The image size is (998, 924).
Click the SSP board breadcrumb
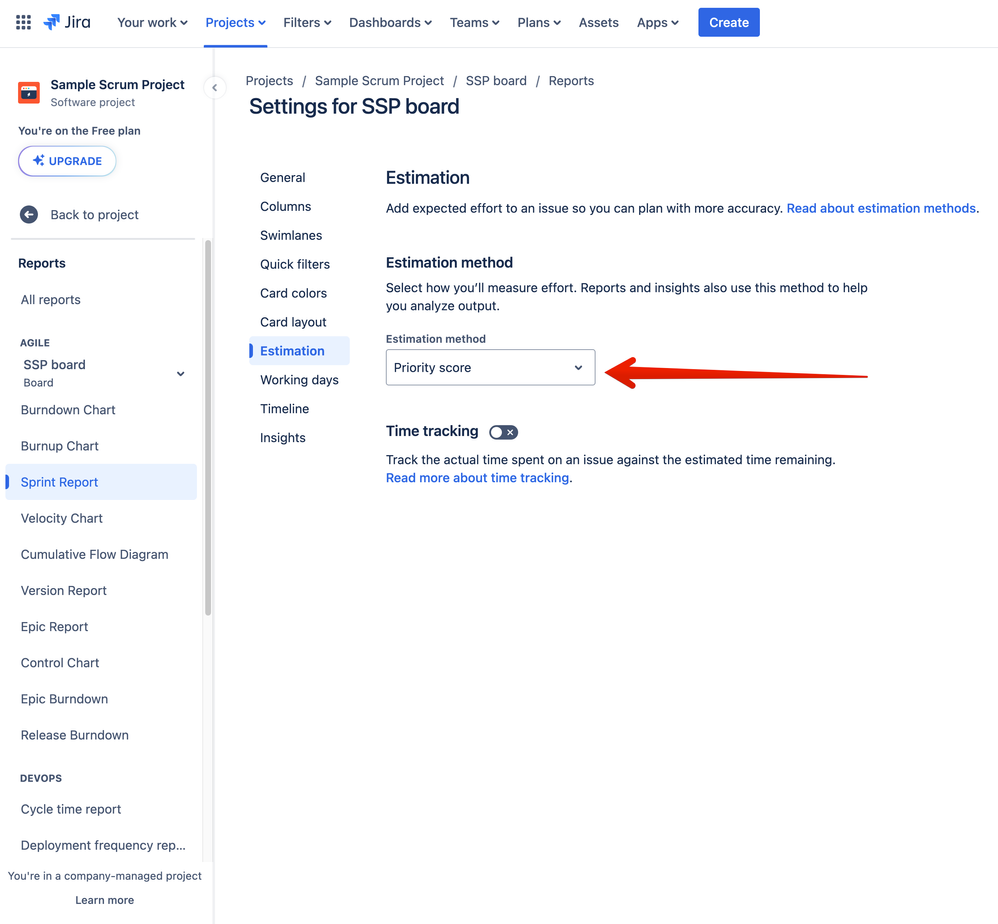pos(496,81)
